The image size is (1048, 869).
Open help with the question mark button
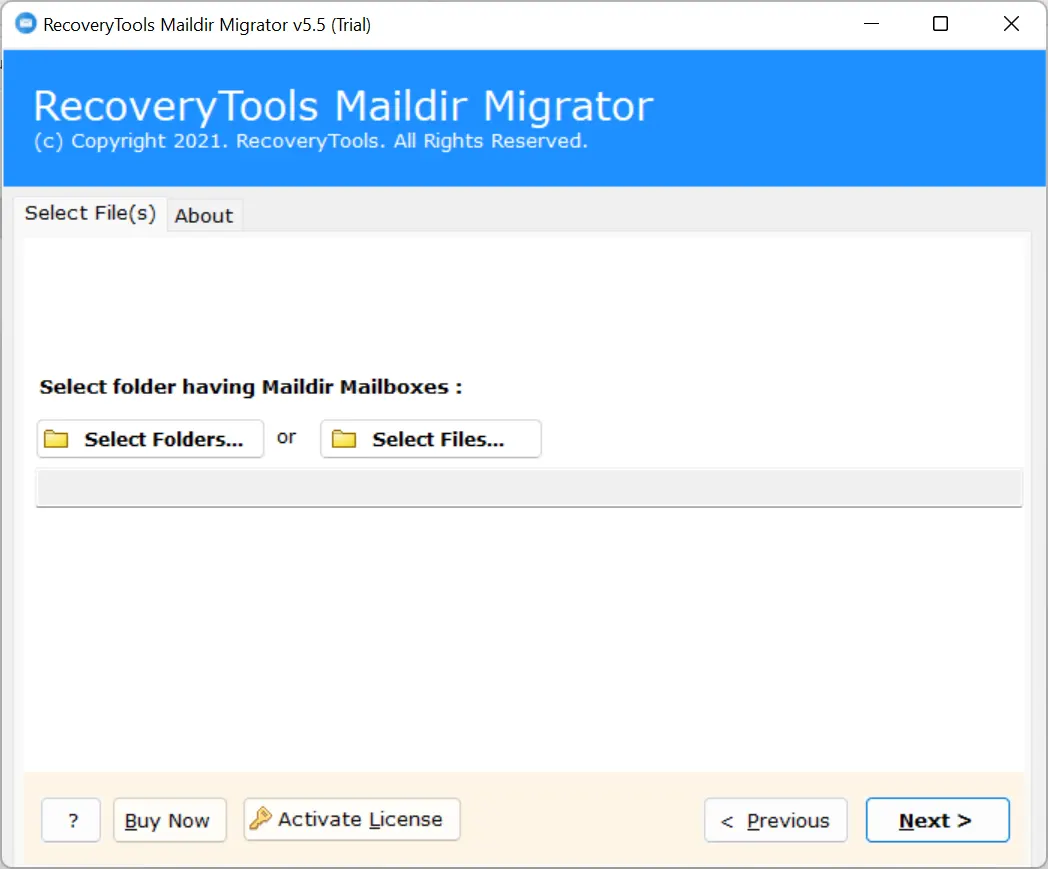coord(72,820)
